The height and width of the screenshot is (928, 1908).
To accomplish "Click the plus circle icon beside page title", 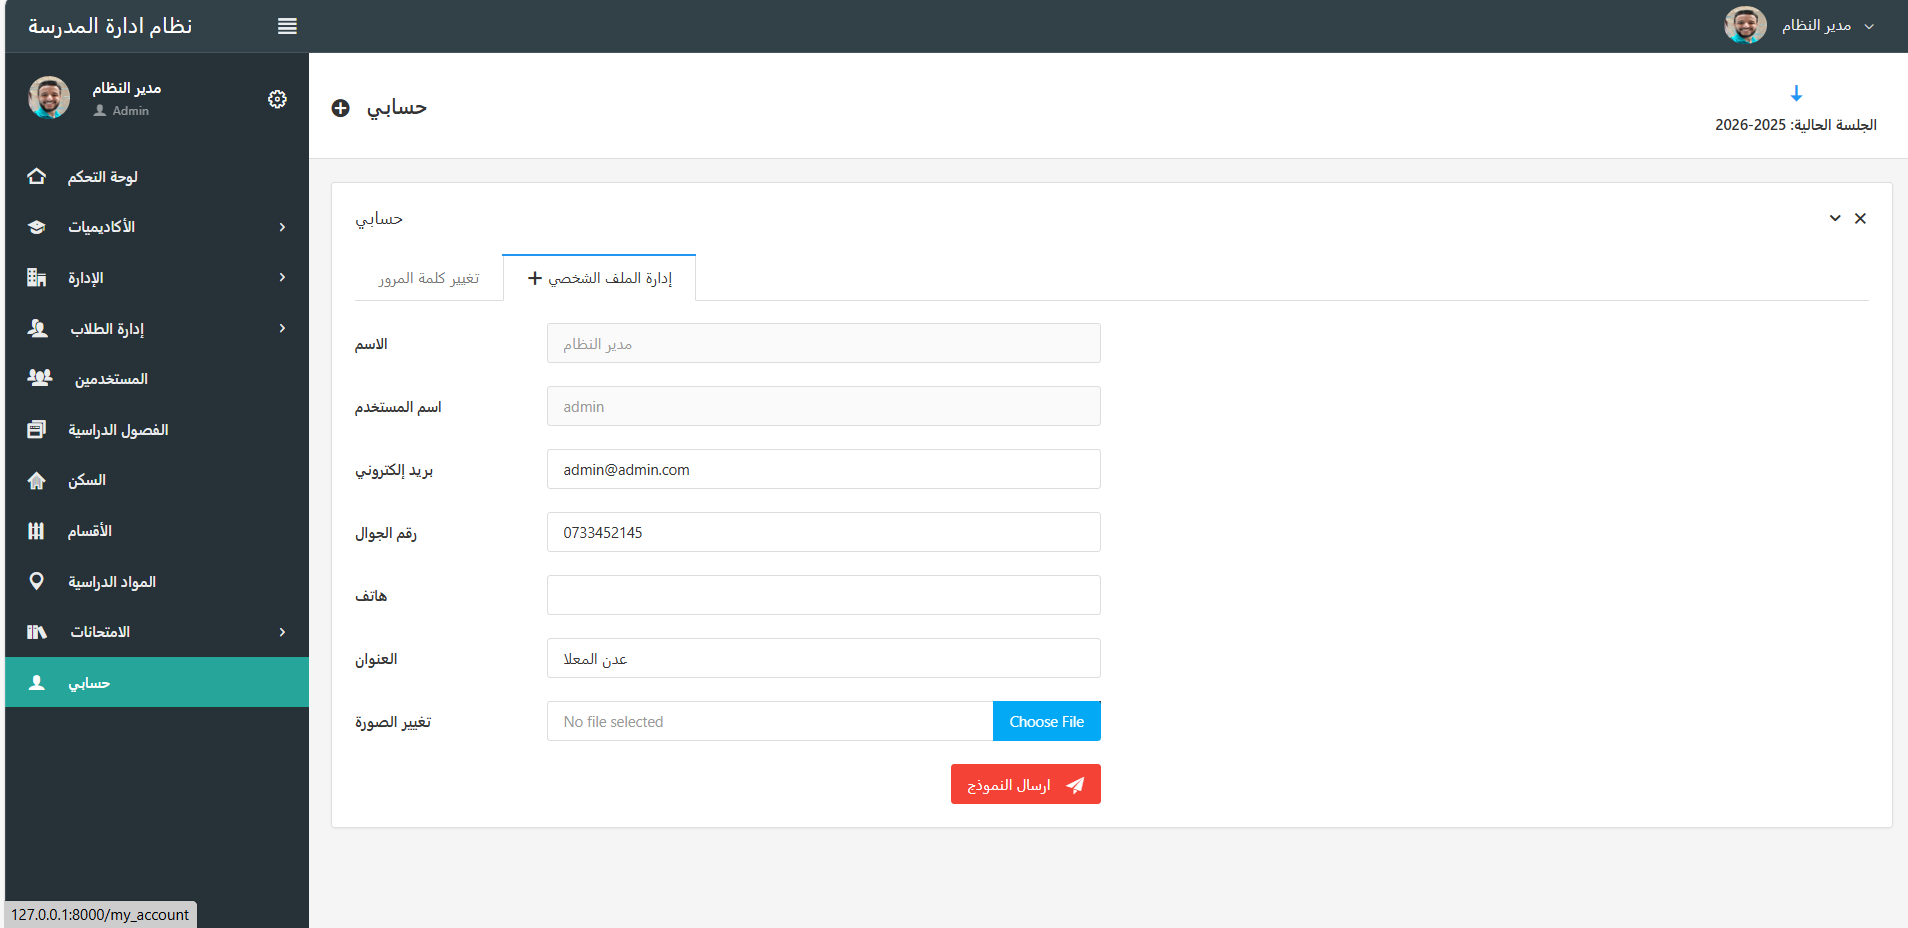I will [341, 108].
